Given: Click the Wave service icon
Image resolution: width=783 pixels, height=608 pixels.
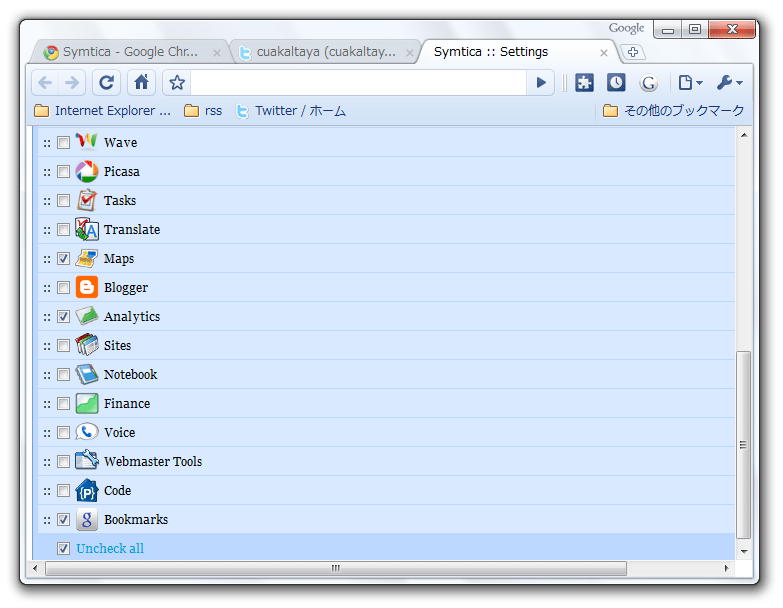Looking at the screenshot, I should coord(86,142).
